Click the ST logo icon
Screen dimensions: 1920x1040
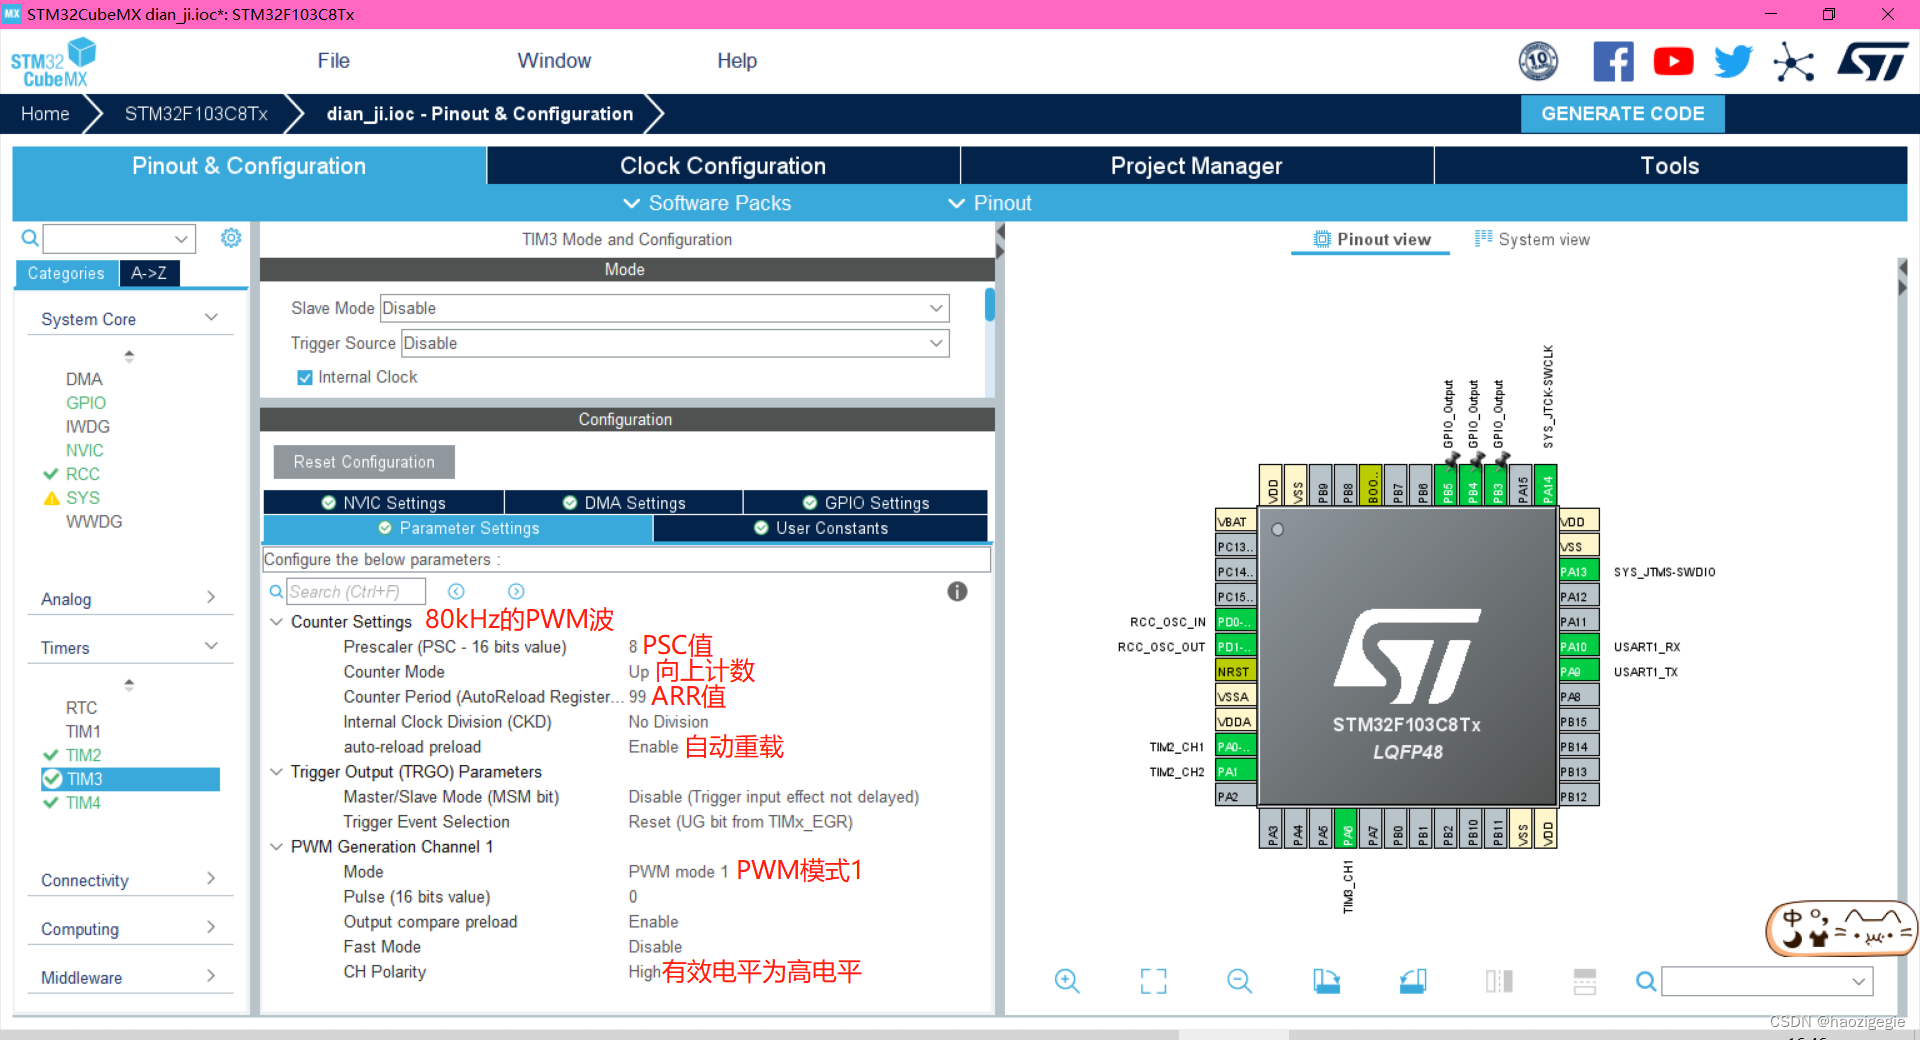coord(1872,62)
